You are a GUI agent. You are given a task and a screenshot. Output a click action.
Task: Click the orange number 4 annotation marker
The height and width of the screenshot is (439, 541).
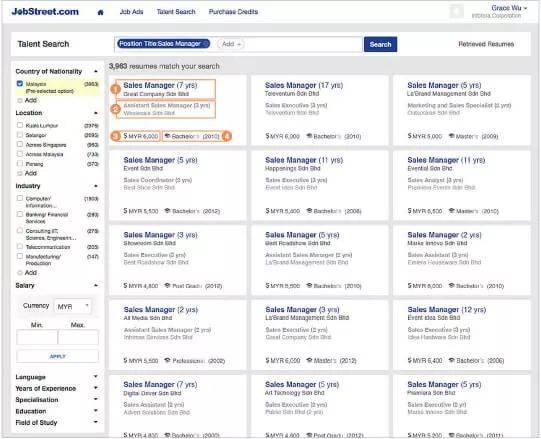(227, 136)
